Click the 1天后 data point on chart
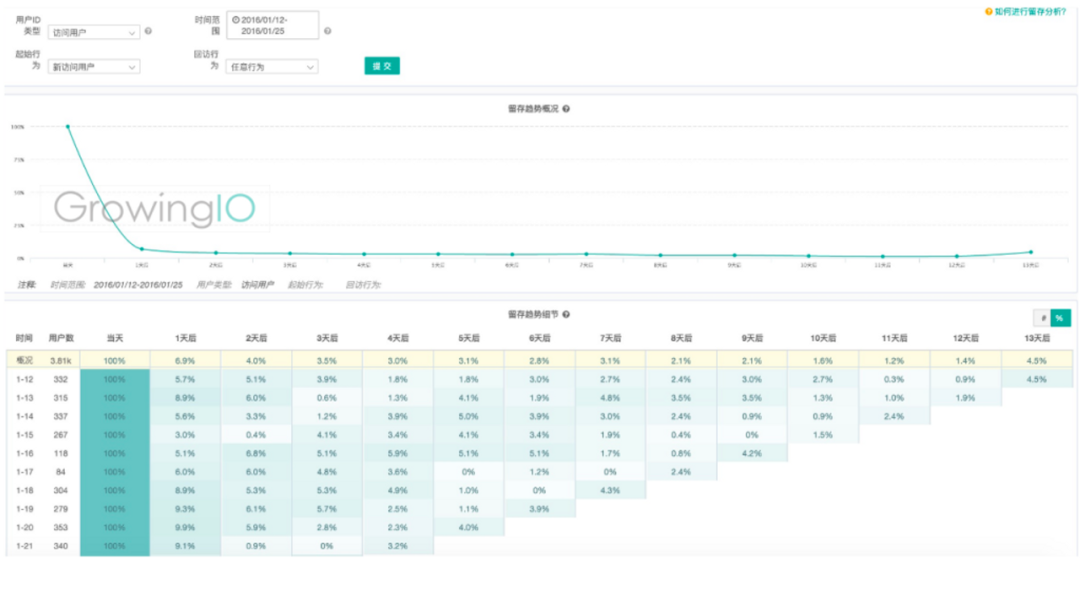 pos(142,249)
